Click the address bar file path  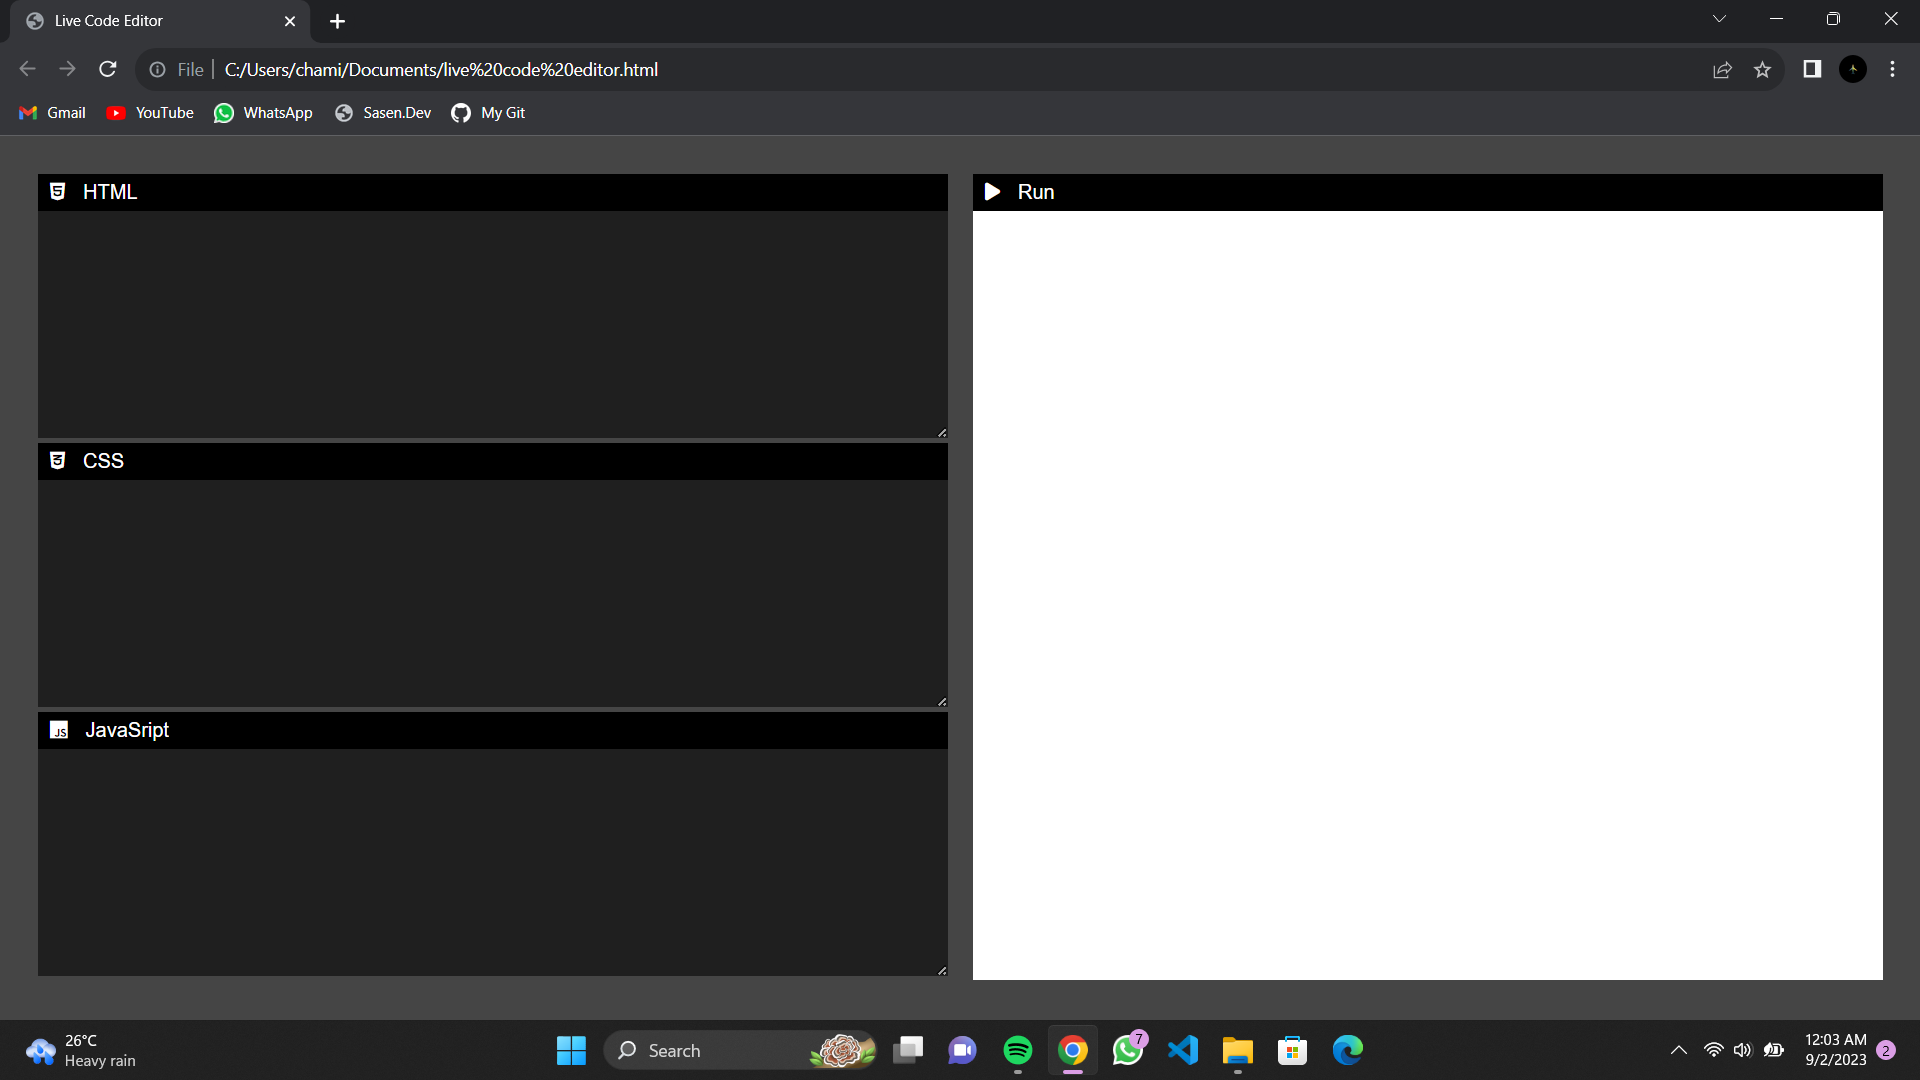(441, 70)
